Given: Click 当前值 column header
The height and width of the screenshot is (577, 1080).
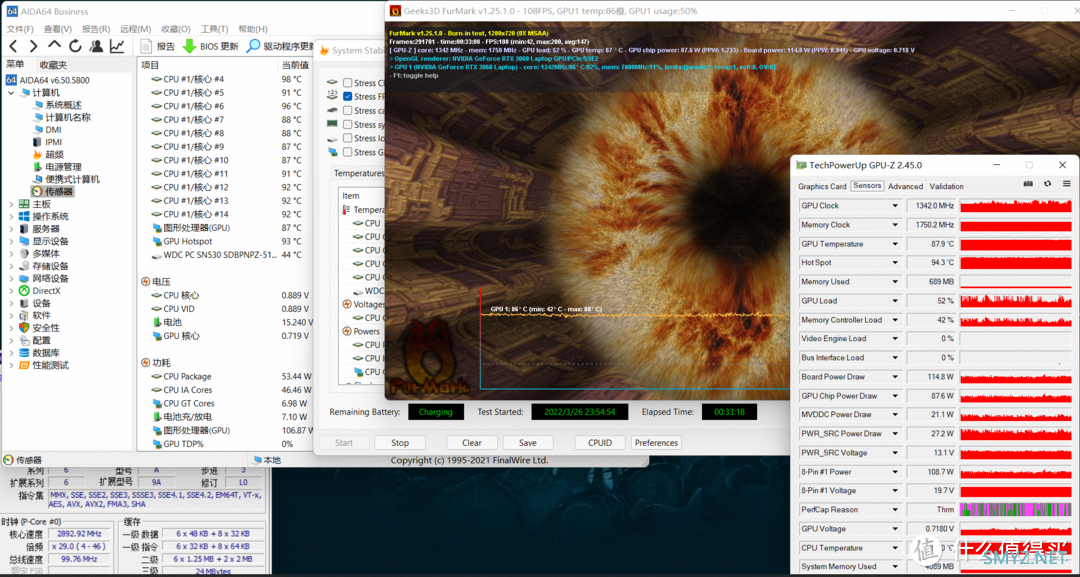Looking at the screenshot, I should click(x=295, y=65).
